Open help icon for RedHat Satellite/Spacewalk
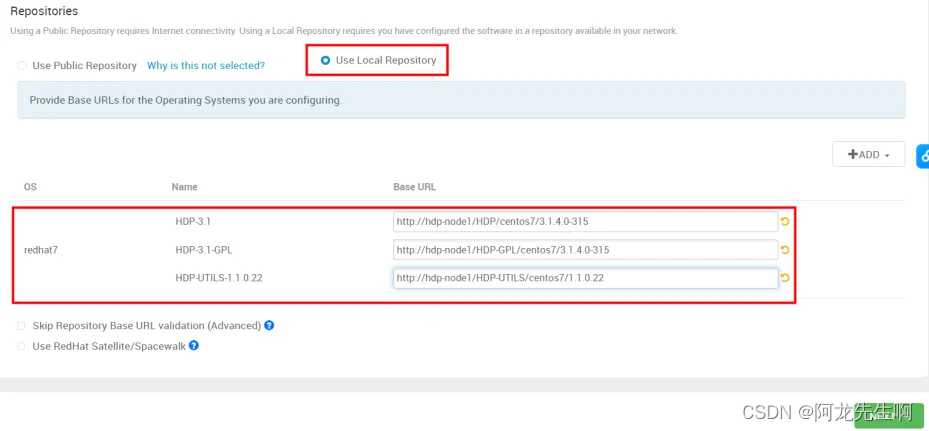929x431 pixels. [x=193, y=345]
